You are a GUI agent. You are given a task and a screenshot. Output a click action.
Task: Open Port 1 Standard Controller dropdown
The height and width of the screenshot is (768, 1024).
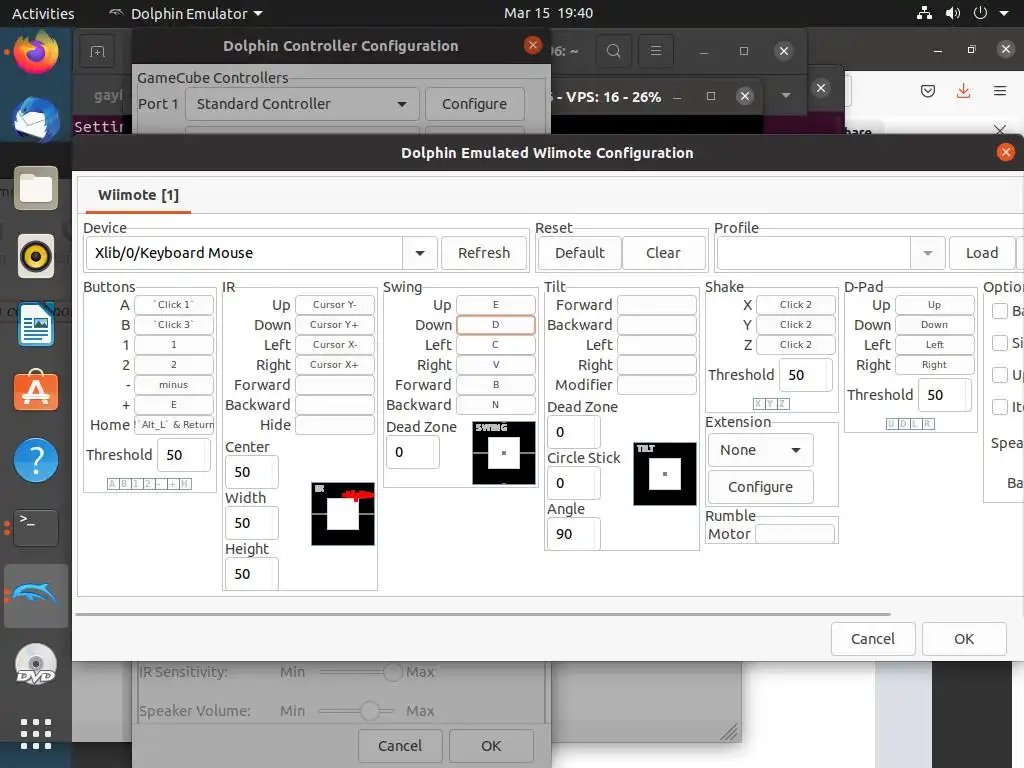302,104
